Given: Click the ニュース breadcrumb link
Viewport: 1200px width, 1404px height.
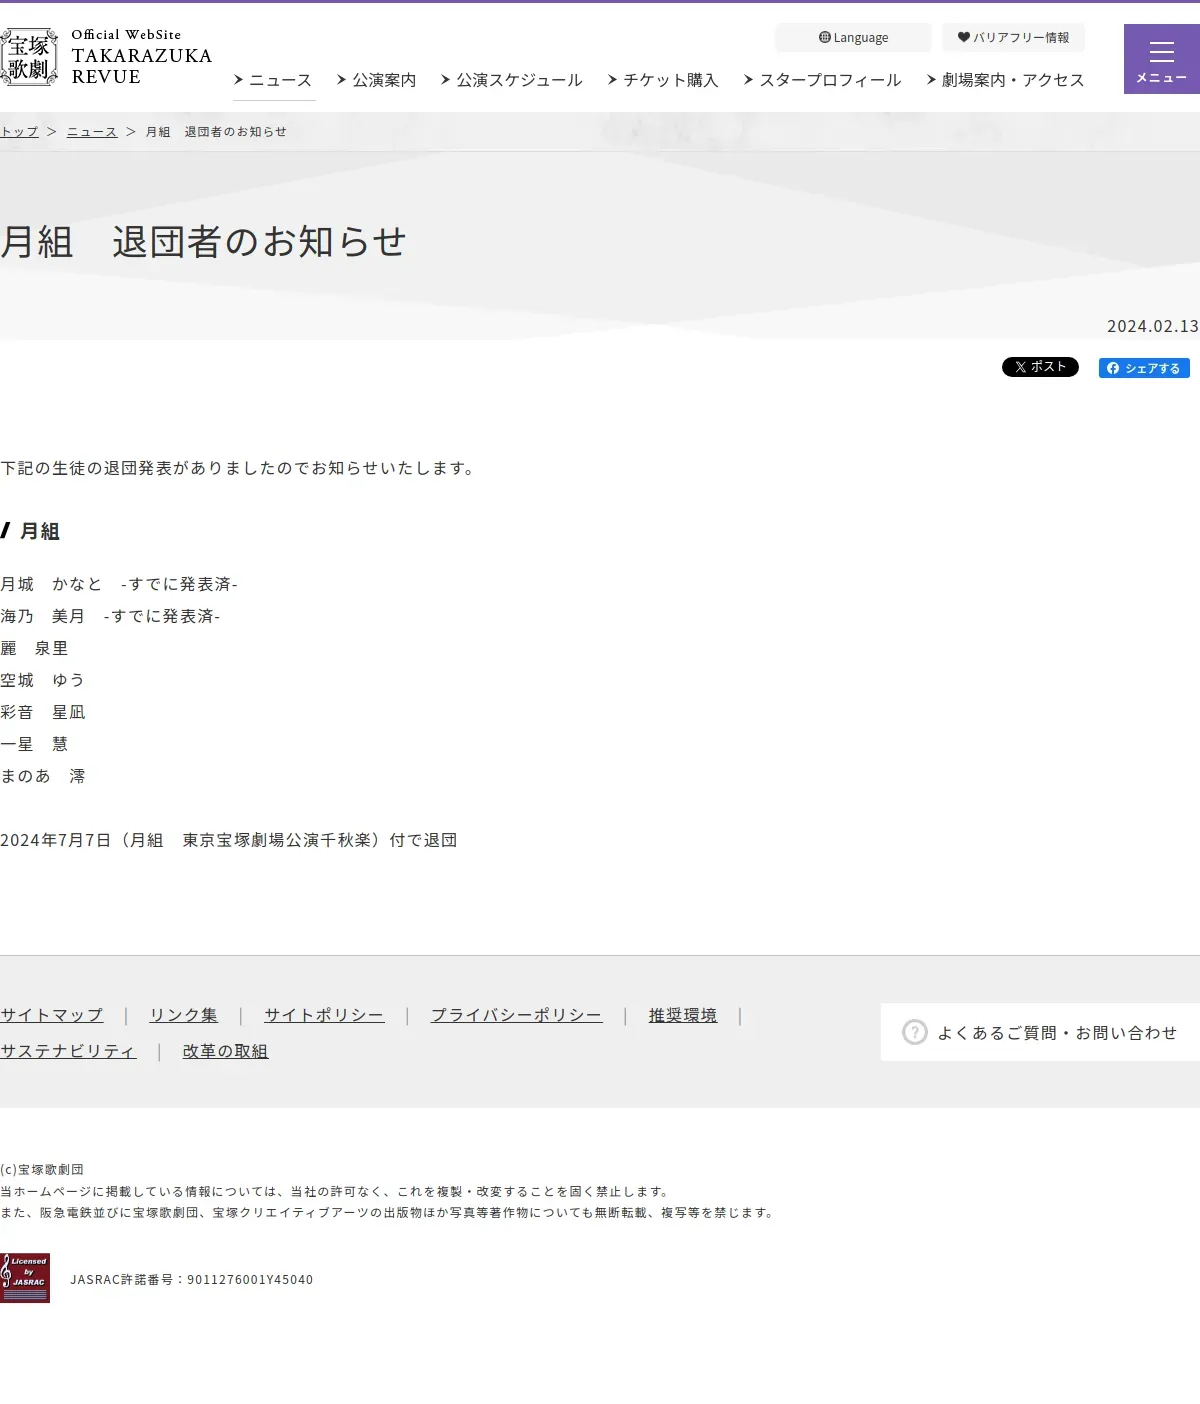Looking at the screenshot, I should [92, 132].
